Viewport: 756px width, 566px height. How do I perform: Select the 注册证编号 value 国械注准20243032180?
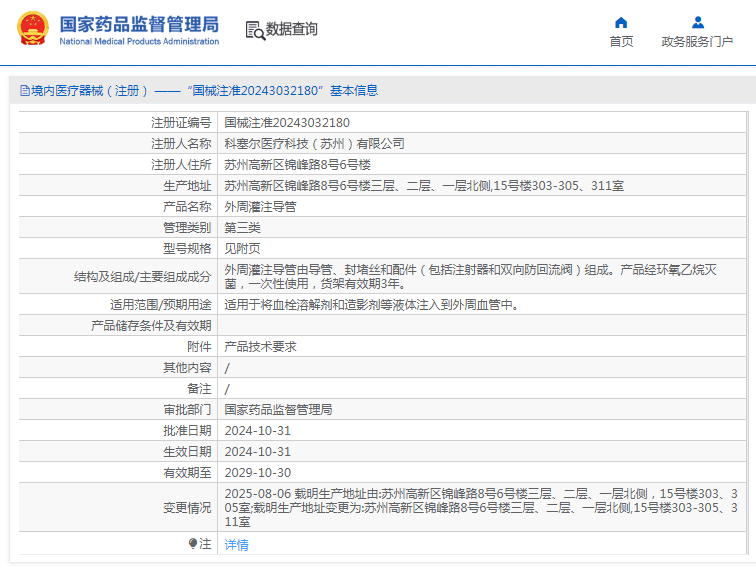click(287, 123)
